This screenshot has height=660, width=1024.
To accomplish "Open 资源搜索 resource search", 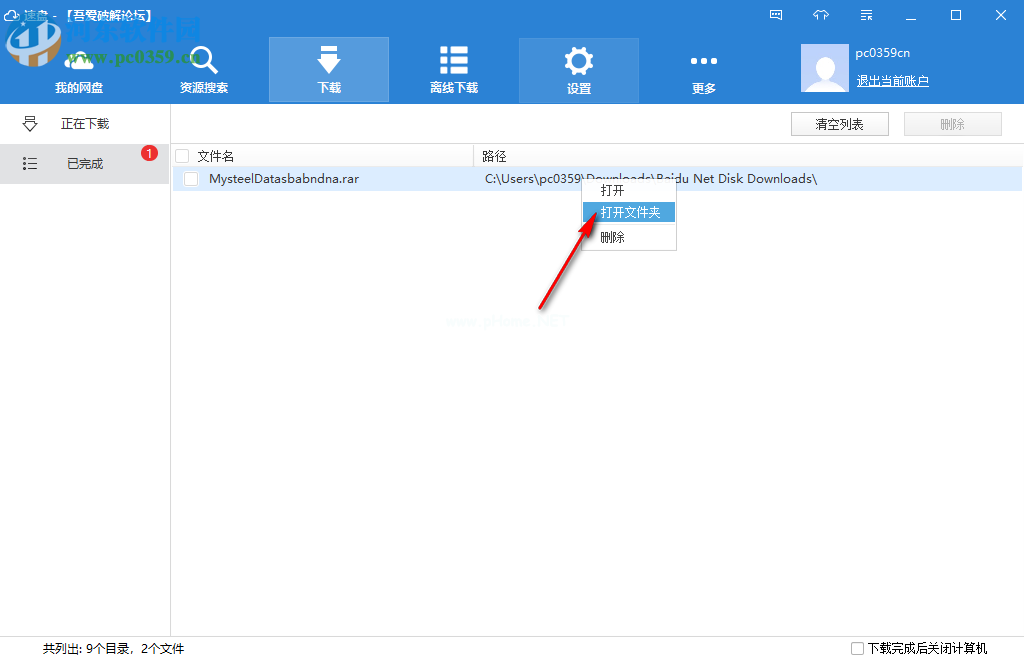I will [x=204, y=70].
